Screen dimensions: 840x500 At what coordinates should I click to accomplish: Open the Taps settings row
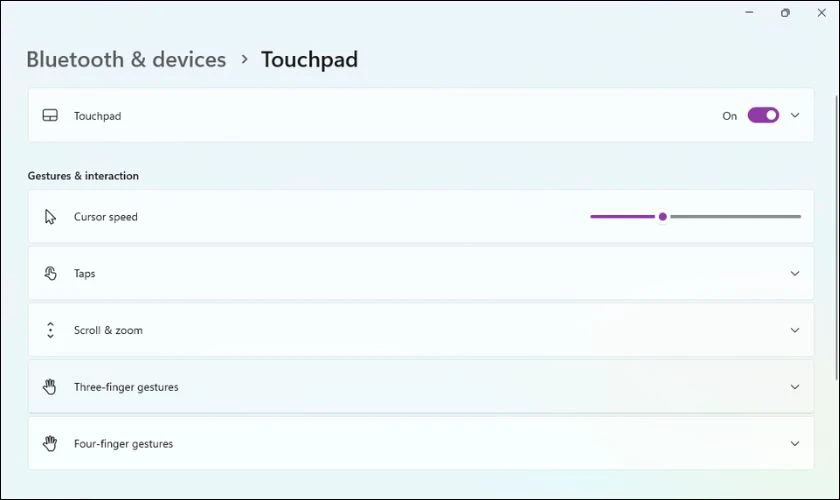tap(400, 273)
